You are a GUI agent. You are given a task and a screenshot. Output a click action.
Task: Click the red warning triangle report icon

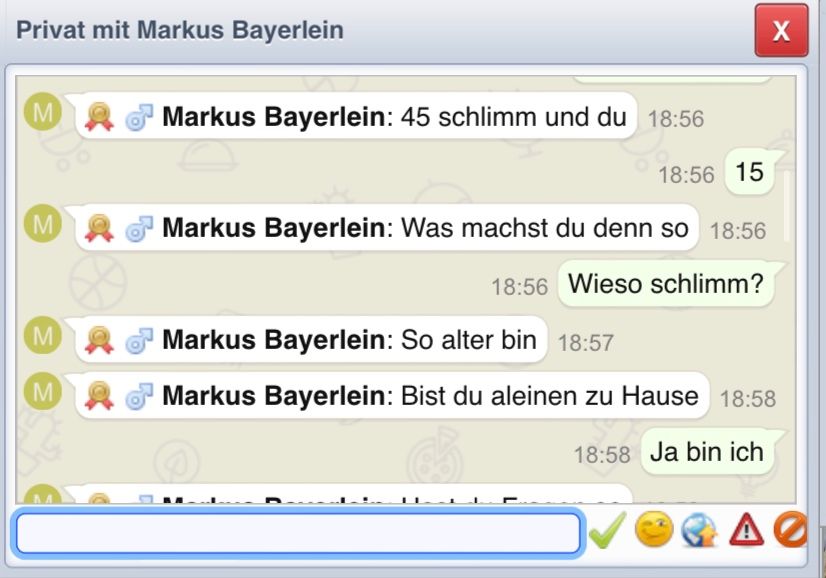746,530
